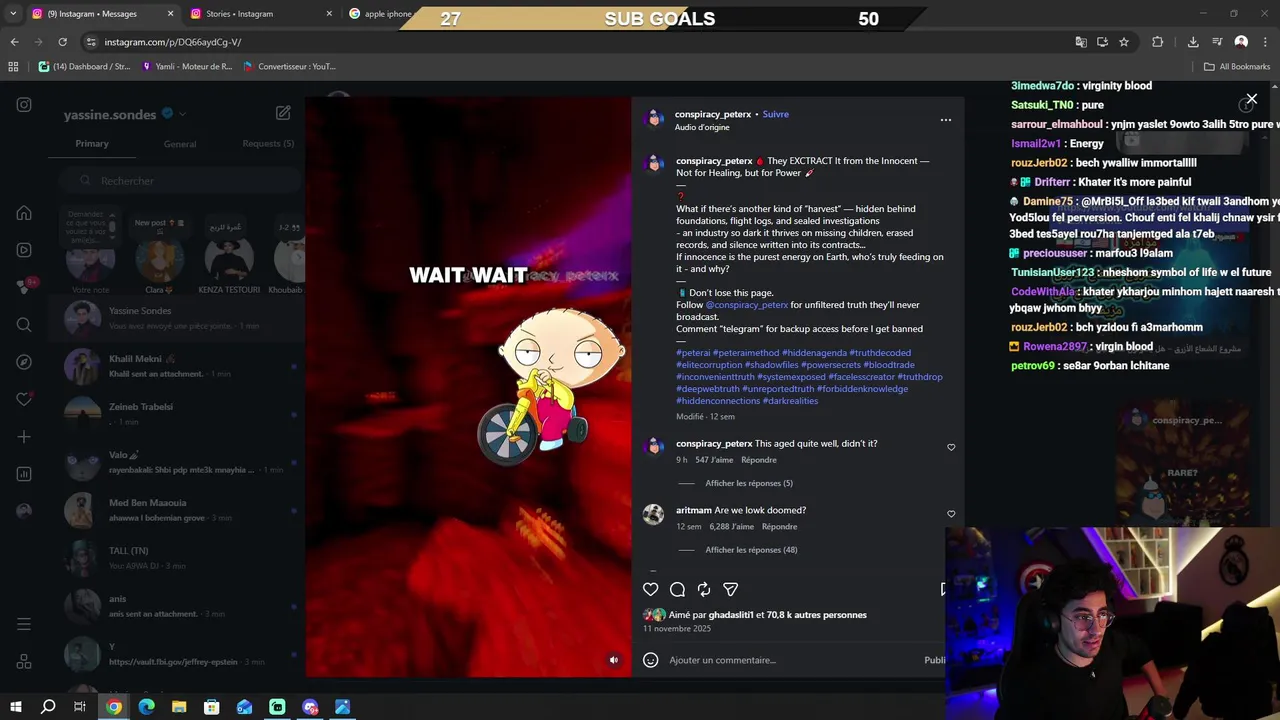Open Notifications heart in the sidebar
The image size is (1280, 720).
coord(24,399)
